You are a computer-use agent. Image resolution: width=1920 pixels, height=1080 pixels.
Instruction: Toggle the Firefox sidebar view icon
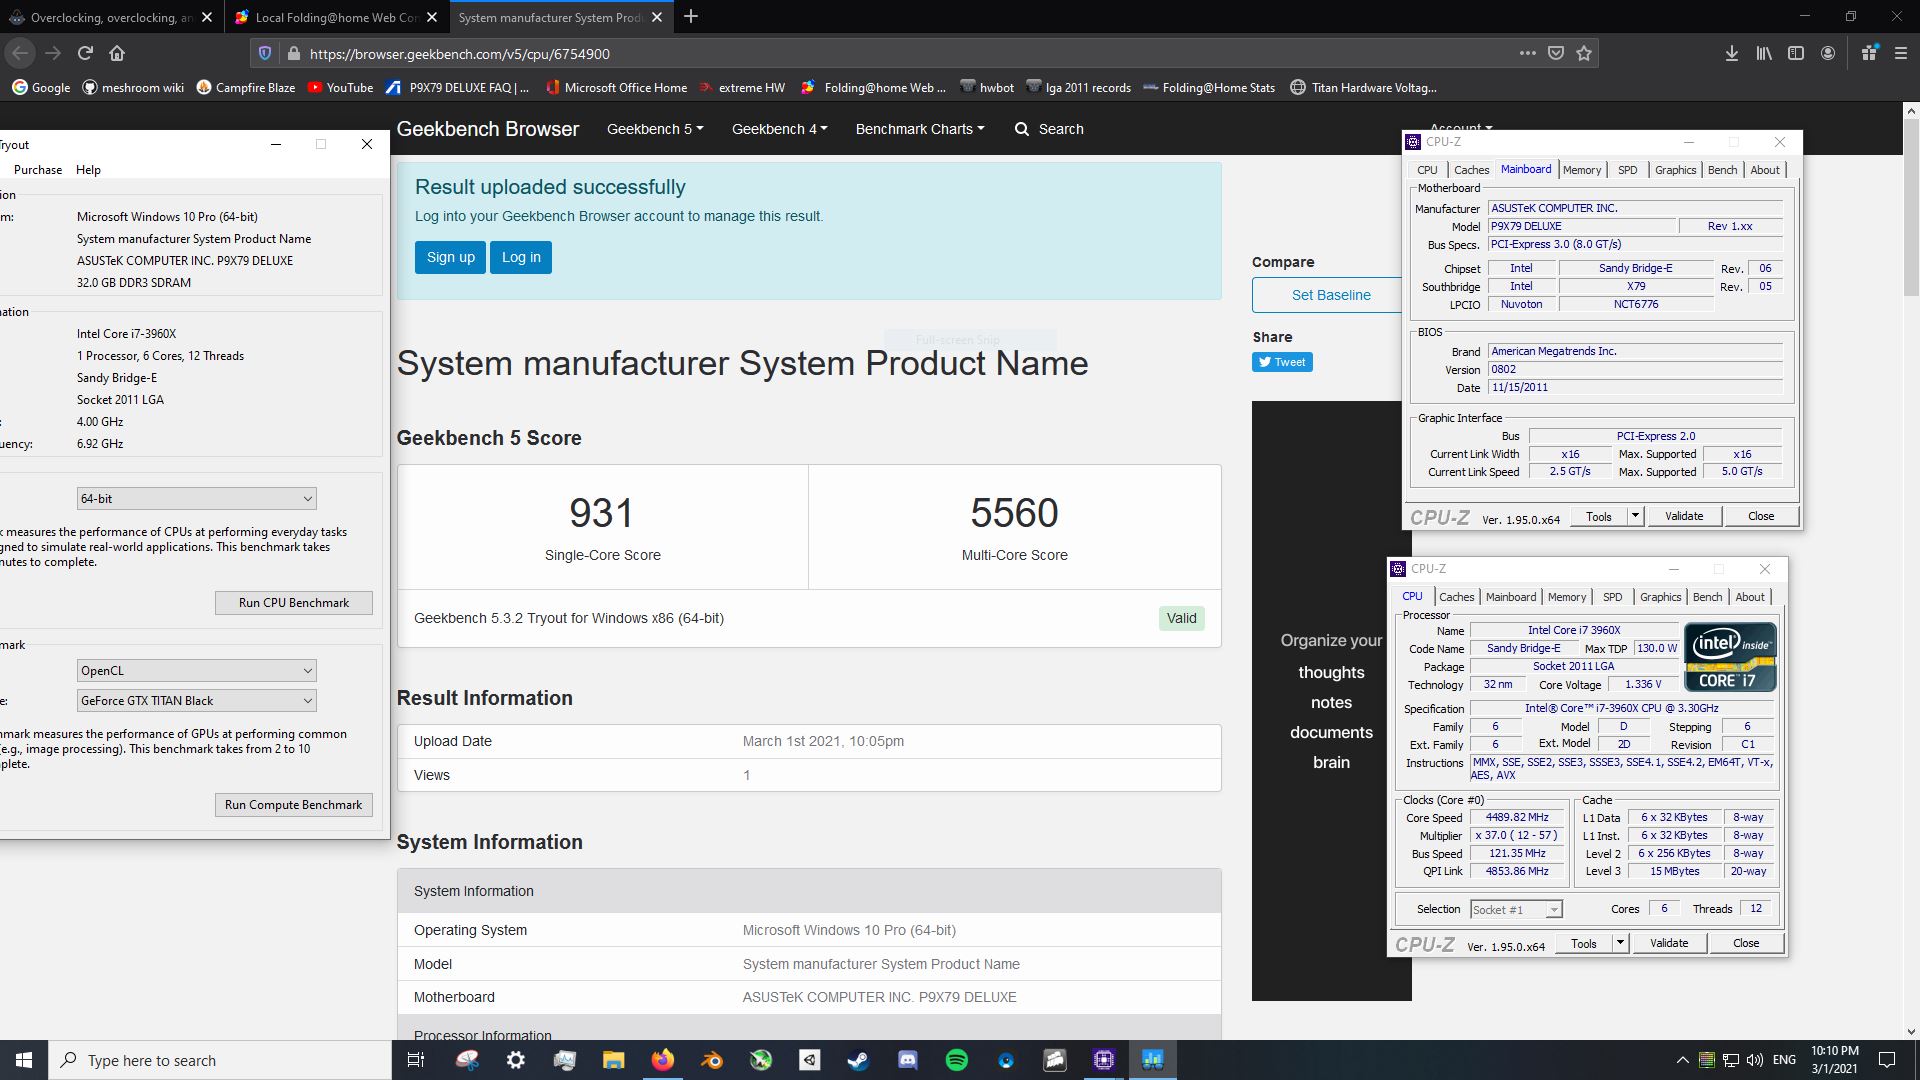click(x=1796, y=53)
